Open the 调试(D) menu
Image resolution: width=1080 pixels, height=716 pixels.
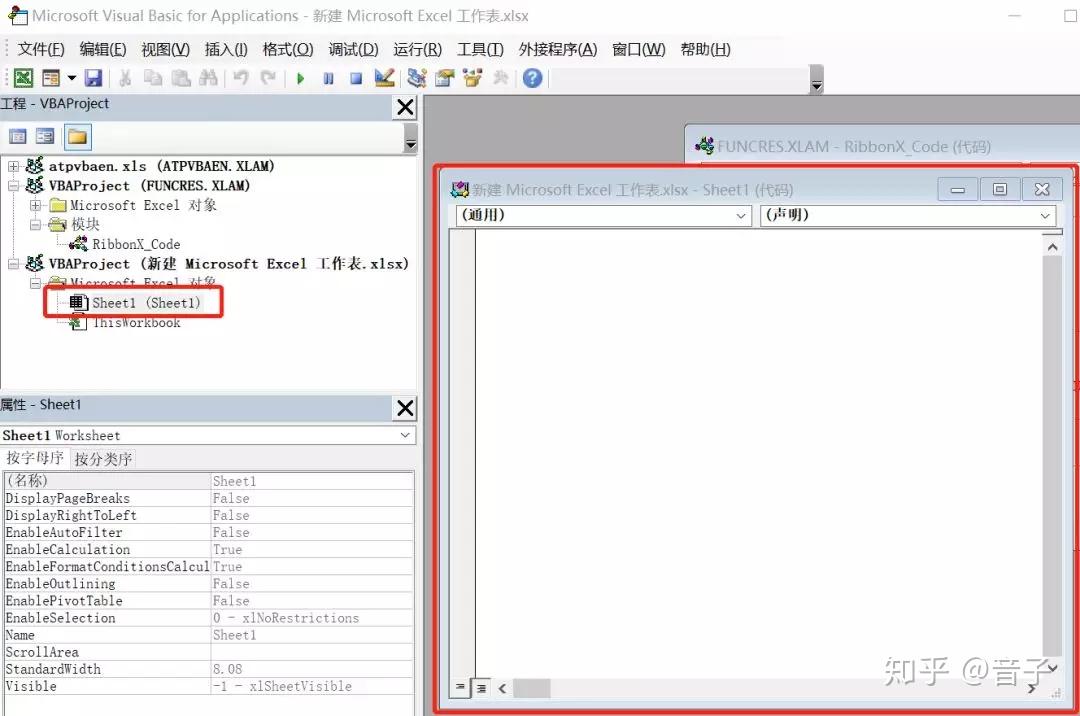(353, 50)
